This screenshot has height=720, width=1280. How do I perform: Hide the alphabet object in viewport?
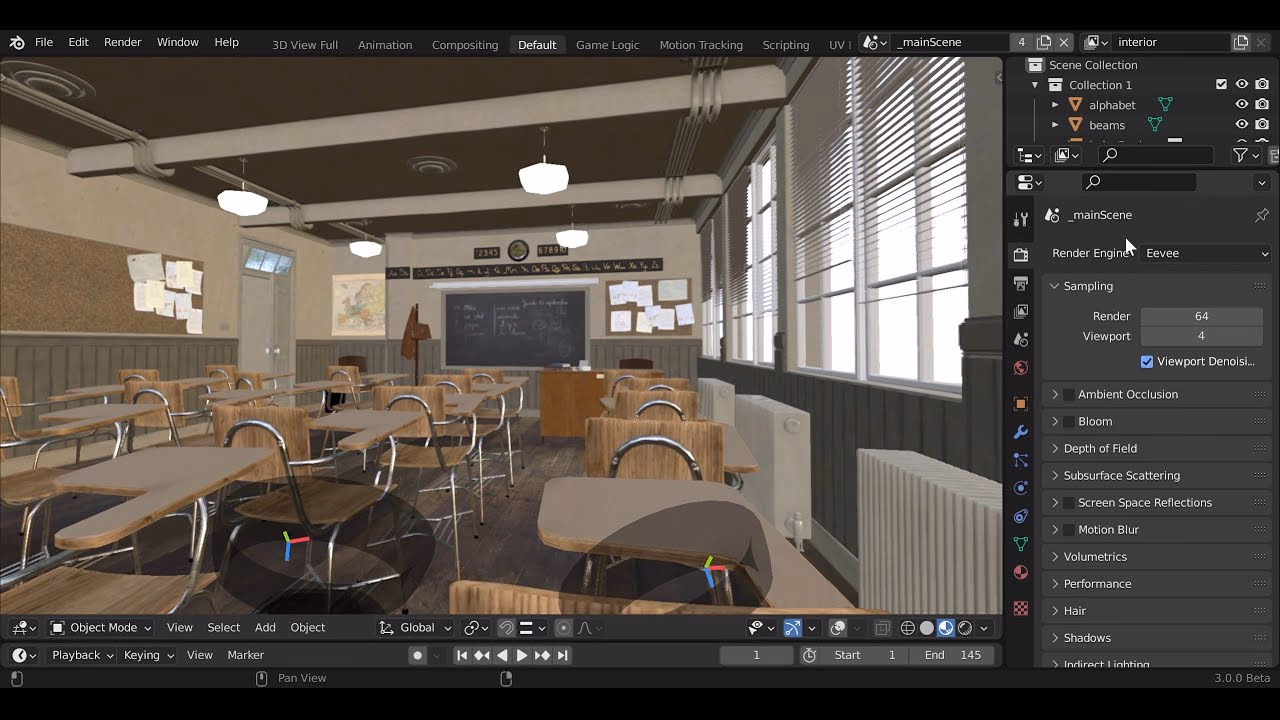[x=1241, y=105]
